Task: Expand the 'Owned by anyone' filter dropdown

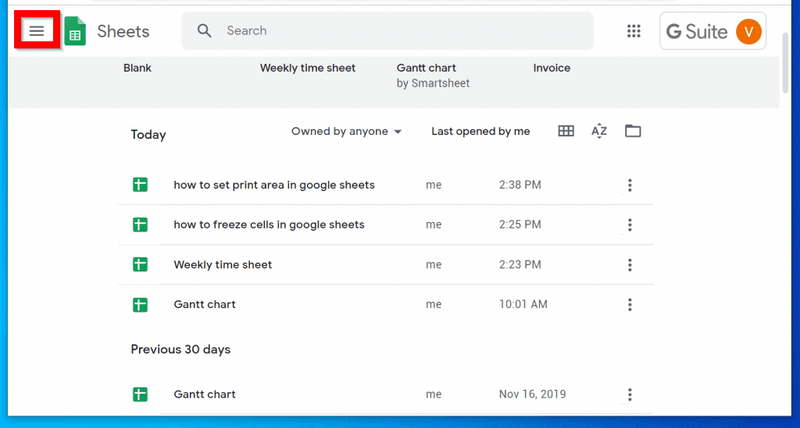Action: 346,132
